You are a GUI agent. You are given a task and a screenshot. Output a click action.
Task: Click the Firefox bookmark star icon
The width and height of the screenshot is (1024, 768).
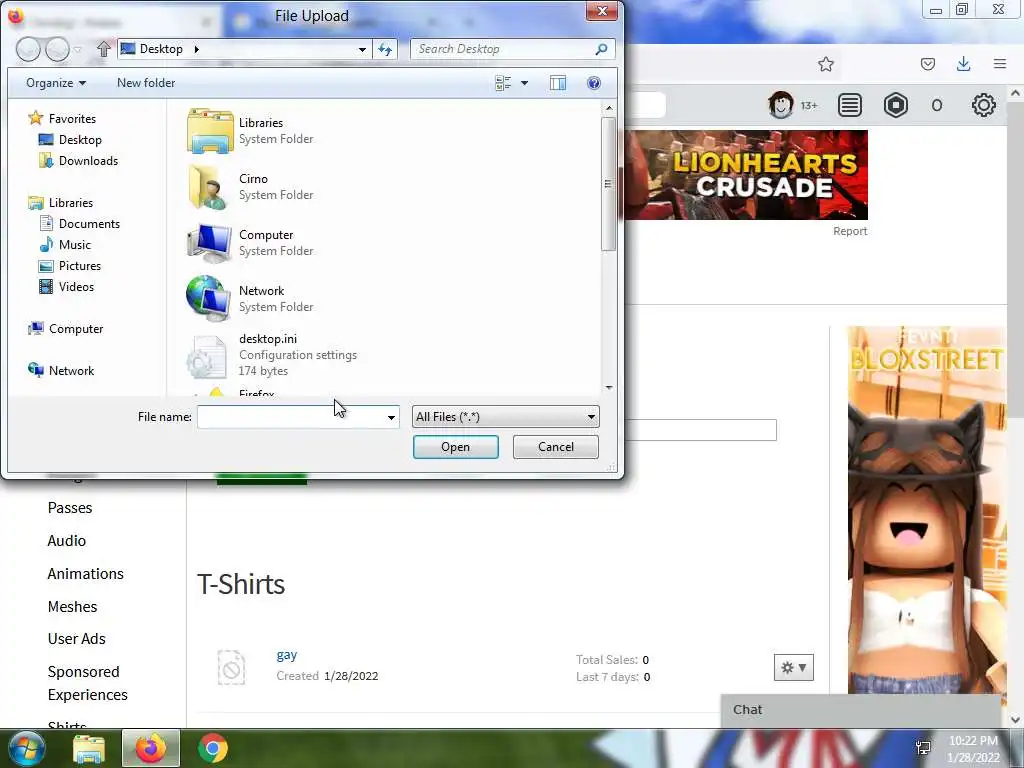(x=825, y=64)
